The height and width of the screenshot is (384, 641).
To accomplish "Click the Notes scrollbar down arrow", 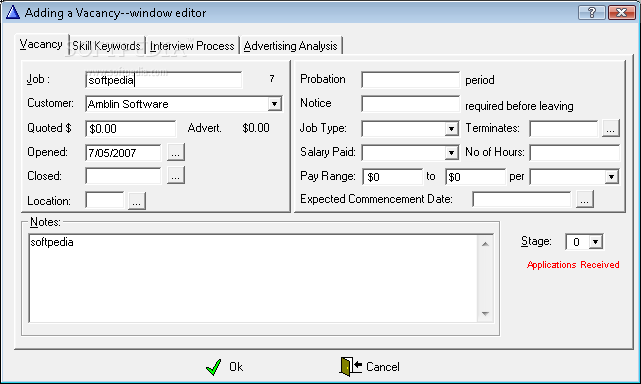I will click(485, 314).
